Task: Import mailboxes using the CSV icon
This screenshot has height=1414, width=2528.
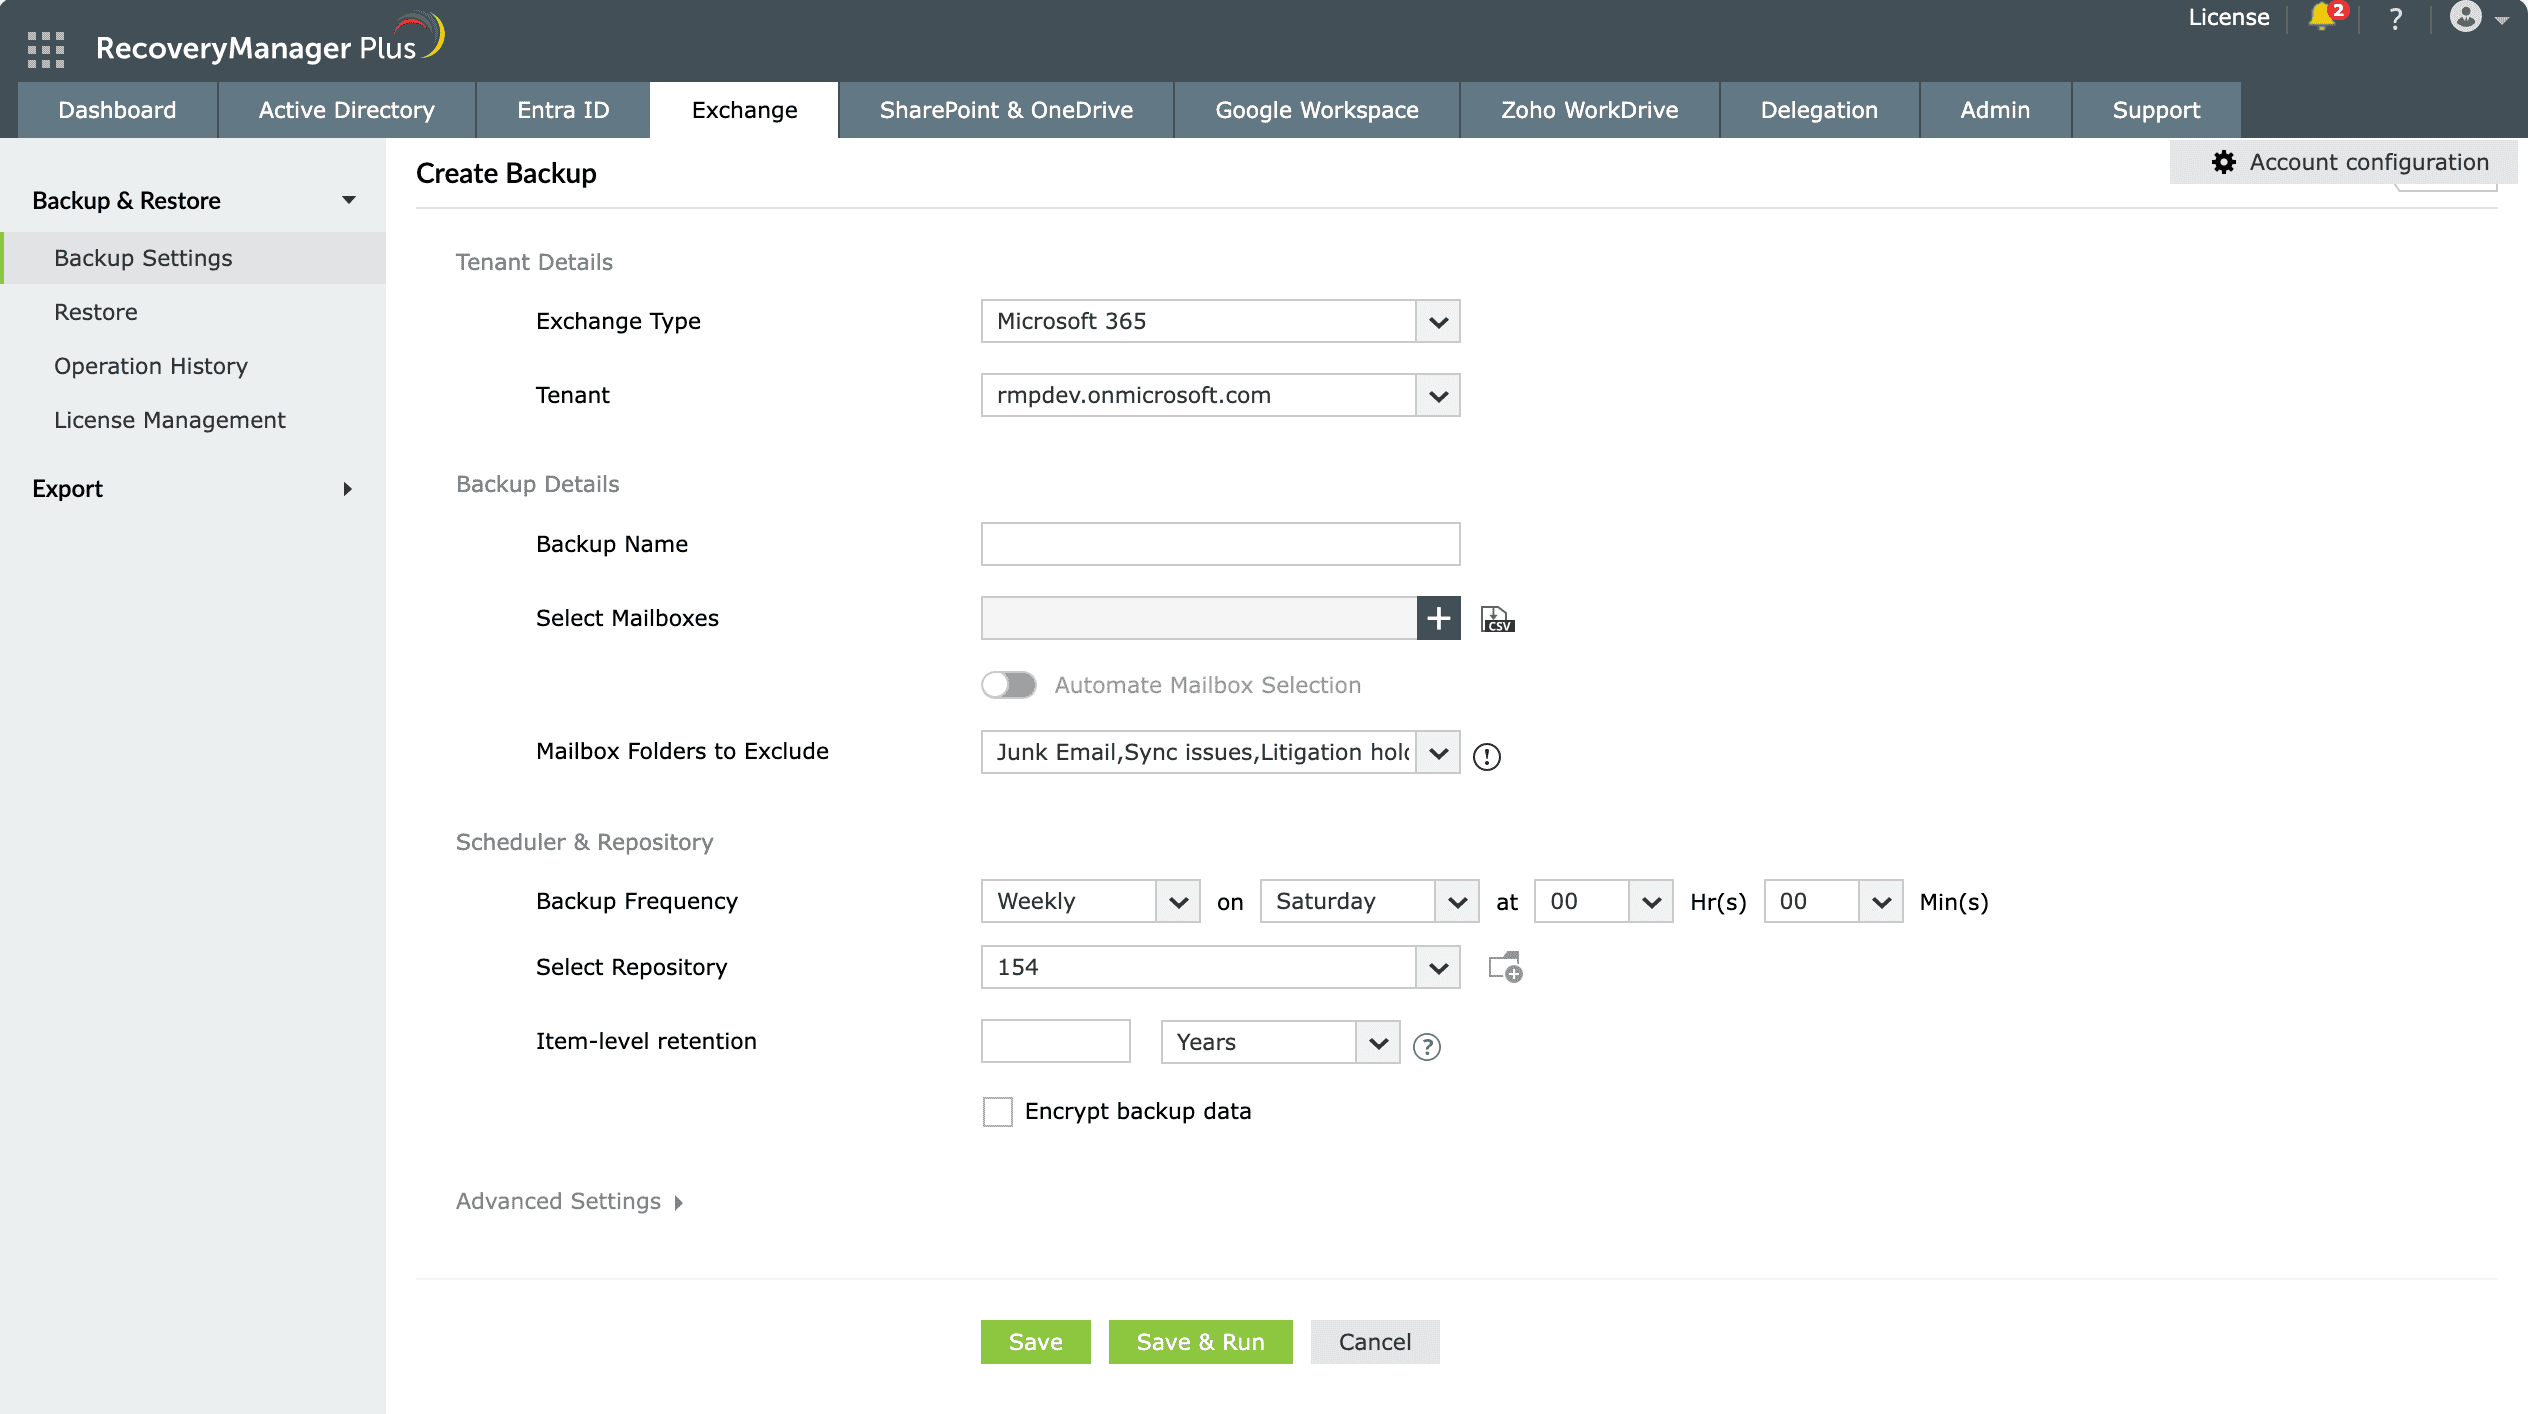Action: click(1497, 619)
